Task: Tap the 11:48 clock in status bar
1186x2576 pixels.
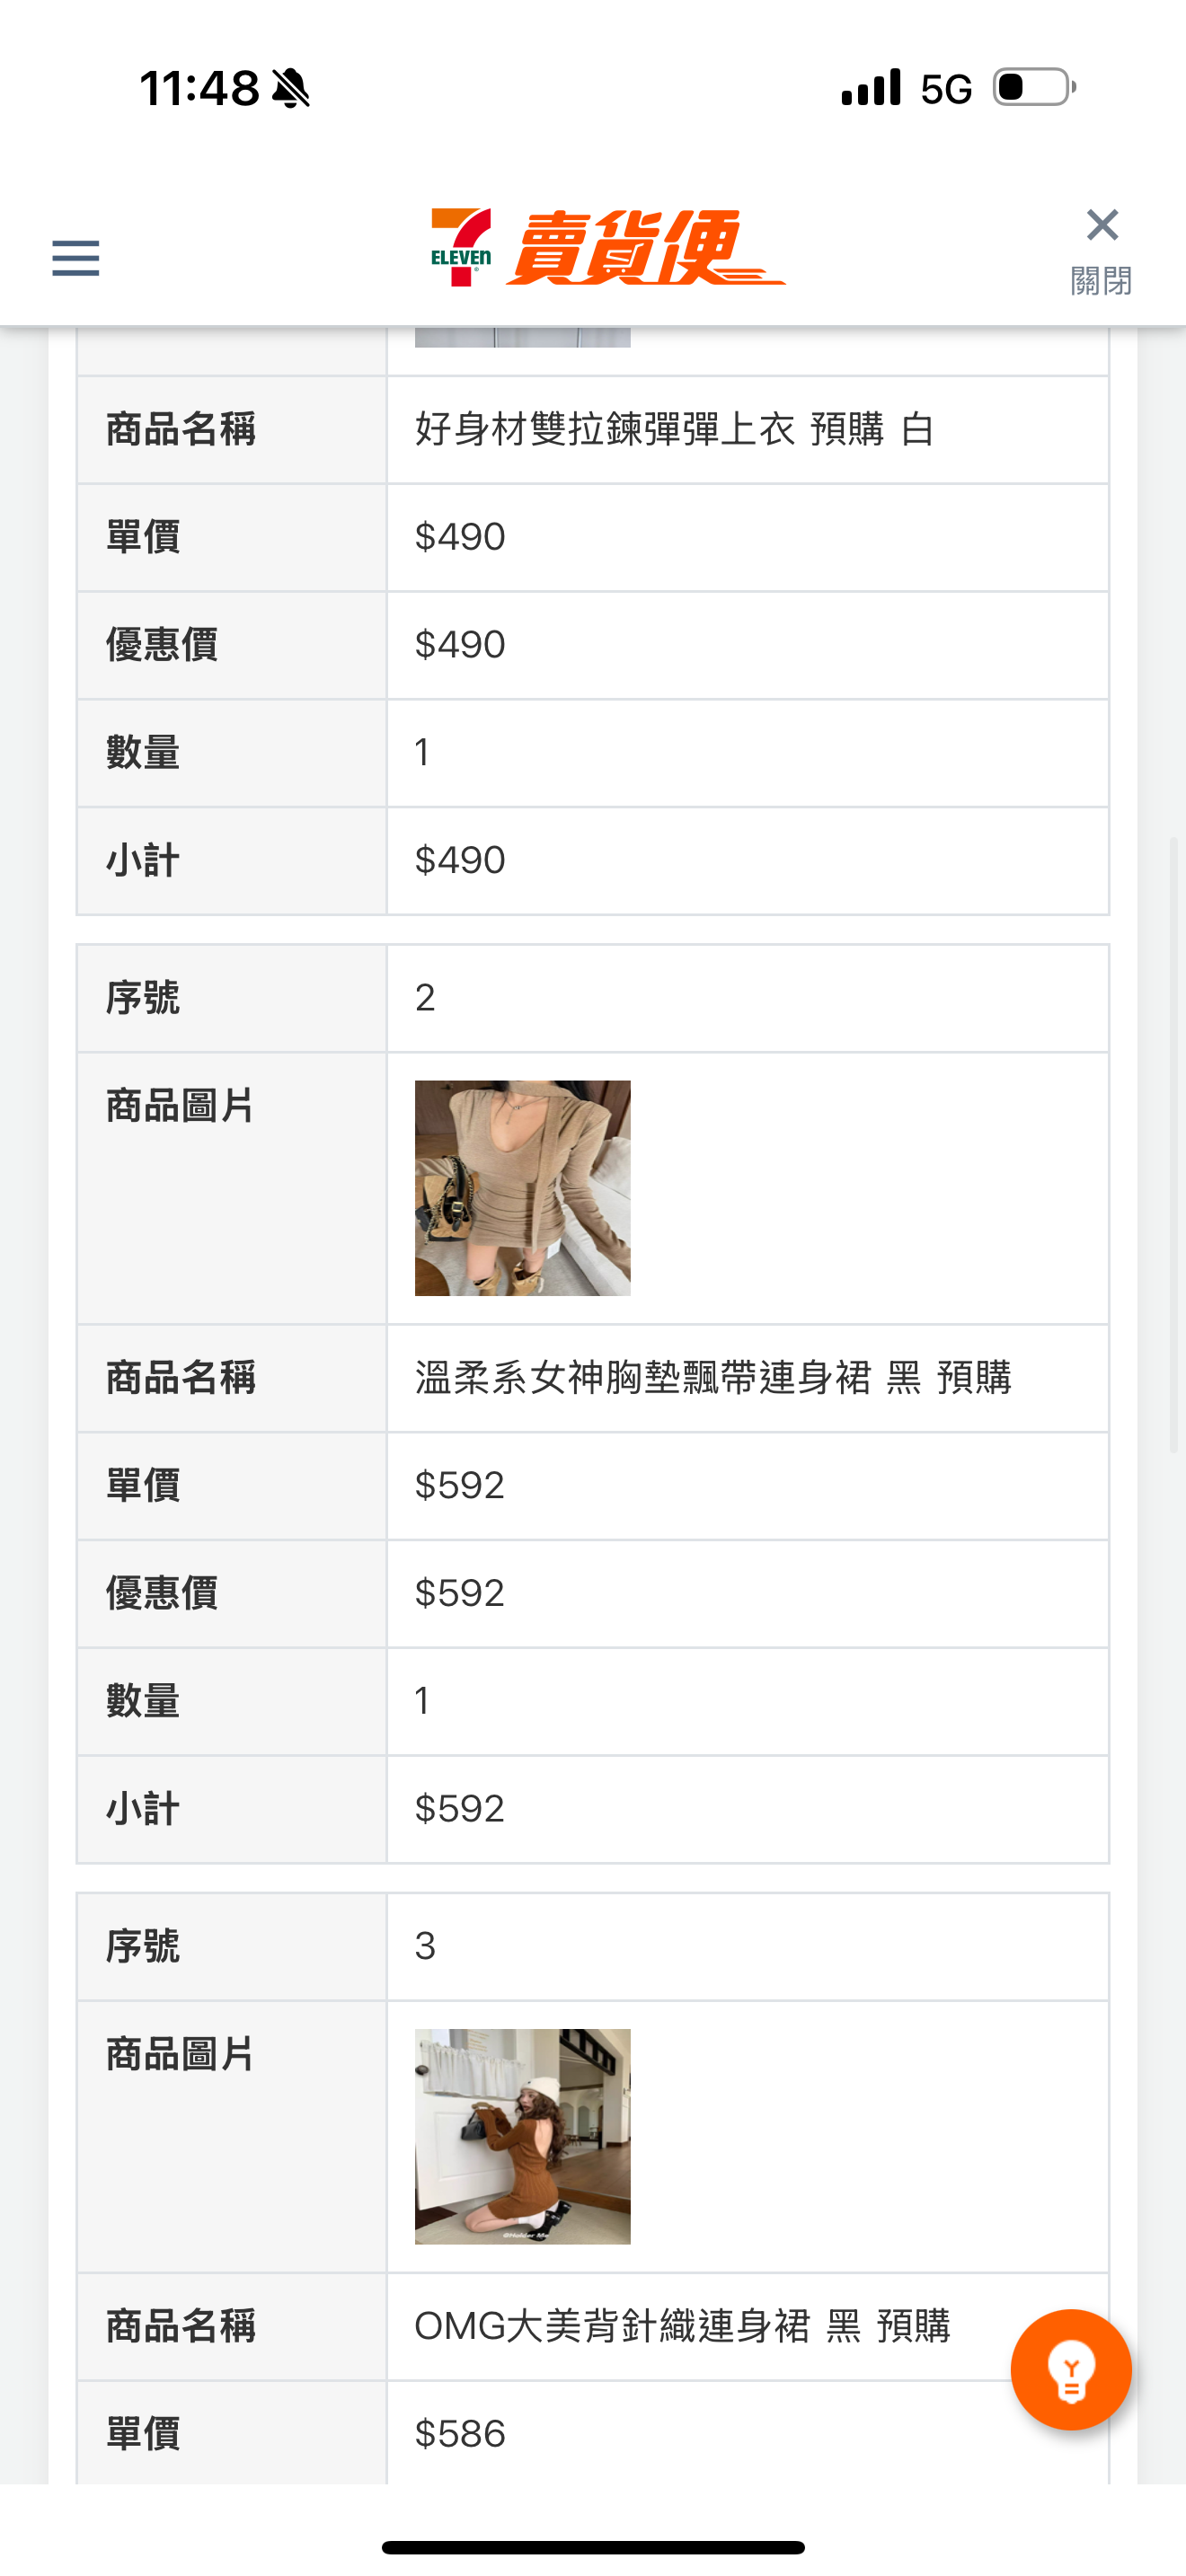Action: coord(200,89)
